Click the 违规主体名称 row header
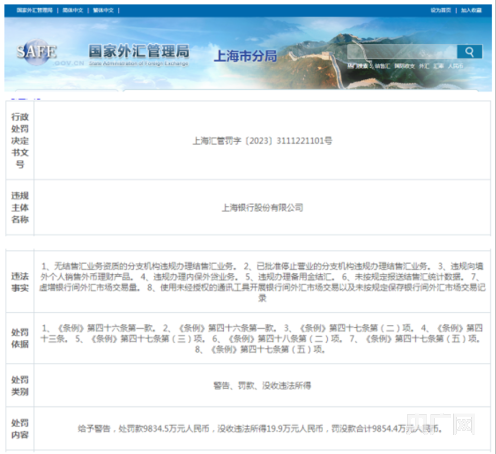 point(20,207)
